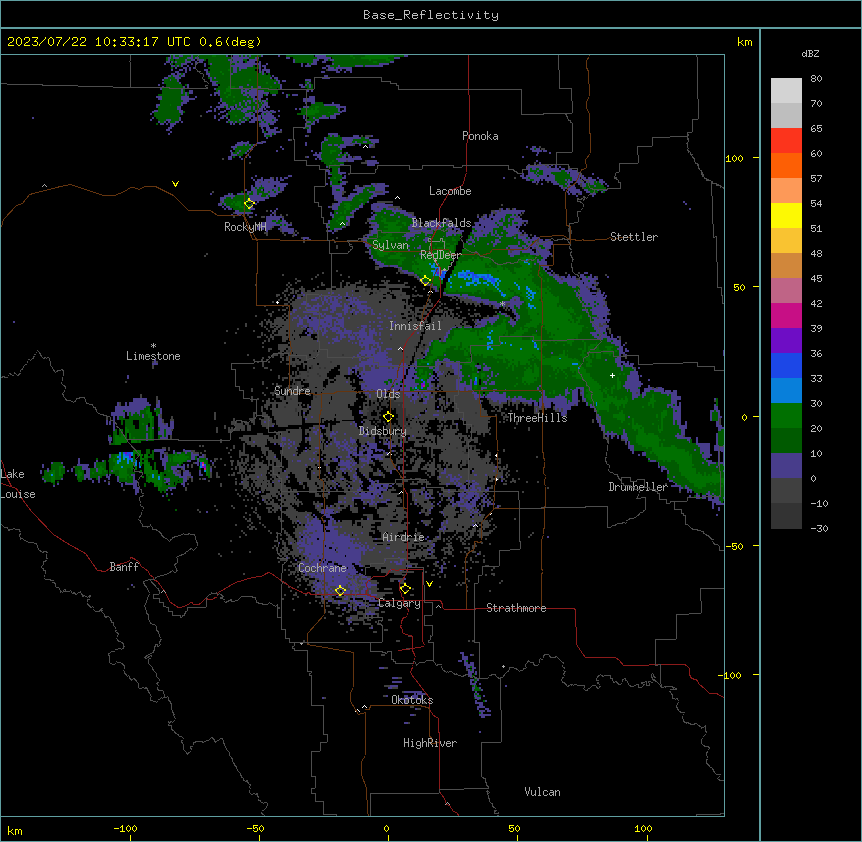Click the 65 value in dBZ legend
Image resolution: width=862 pixels, height=842 pixels.
(x=816, y=129)
